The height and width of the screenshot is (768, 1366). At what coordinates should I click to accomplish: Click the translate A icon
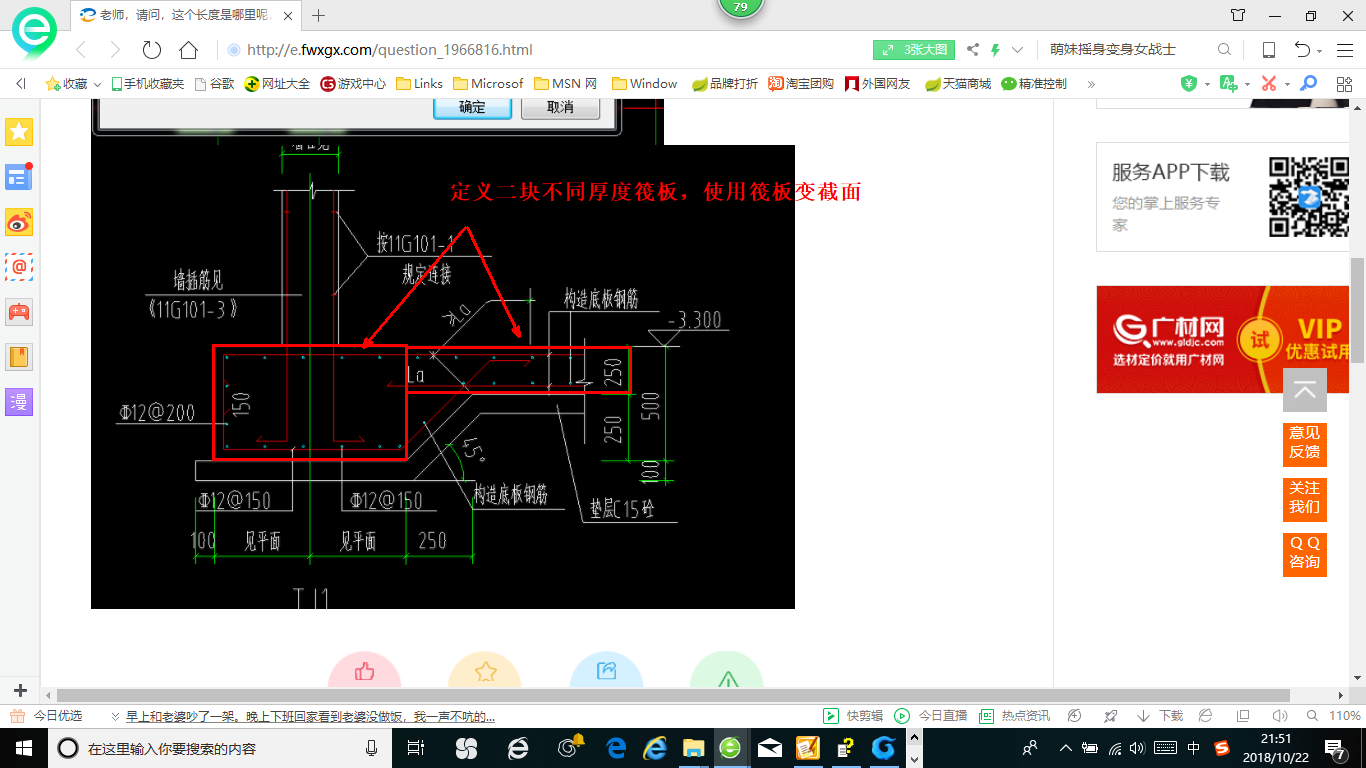tap(1229, 83)
